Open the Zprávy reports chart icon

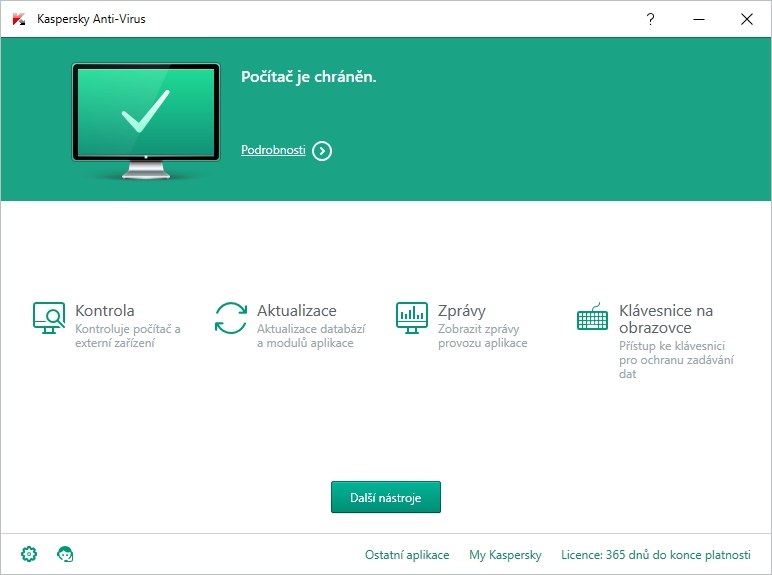412,318
